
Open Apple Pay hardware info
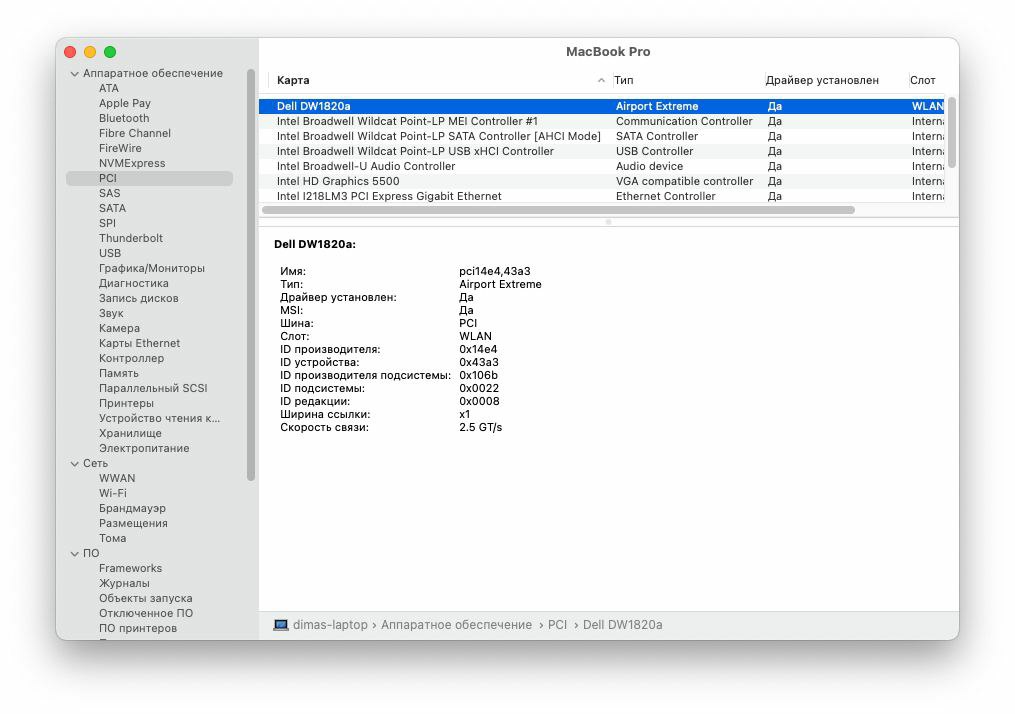coord(125,103)
